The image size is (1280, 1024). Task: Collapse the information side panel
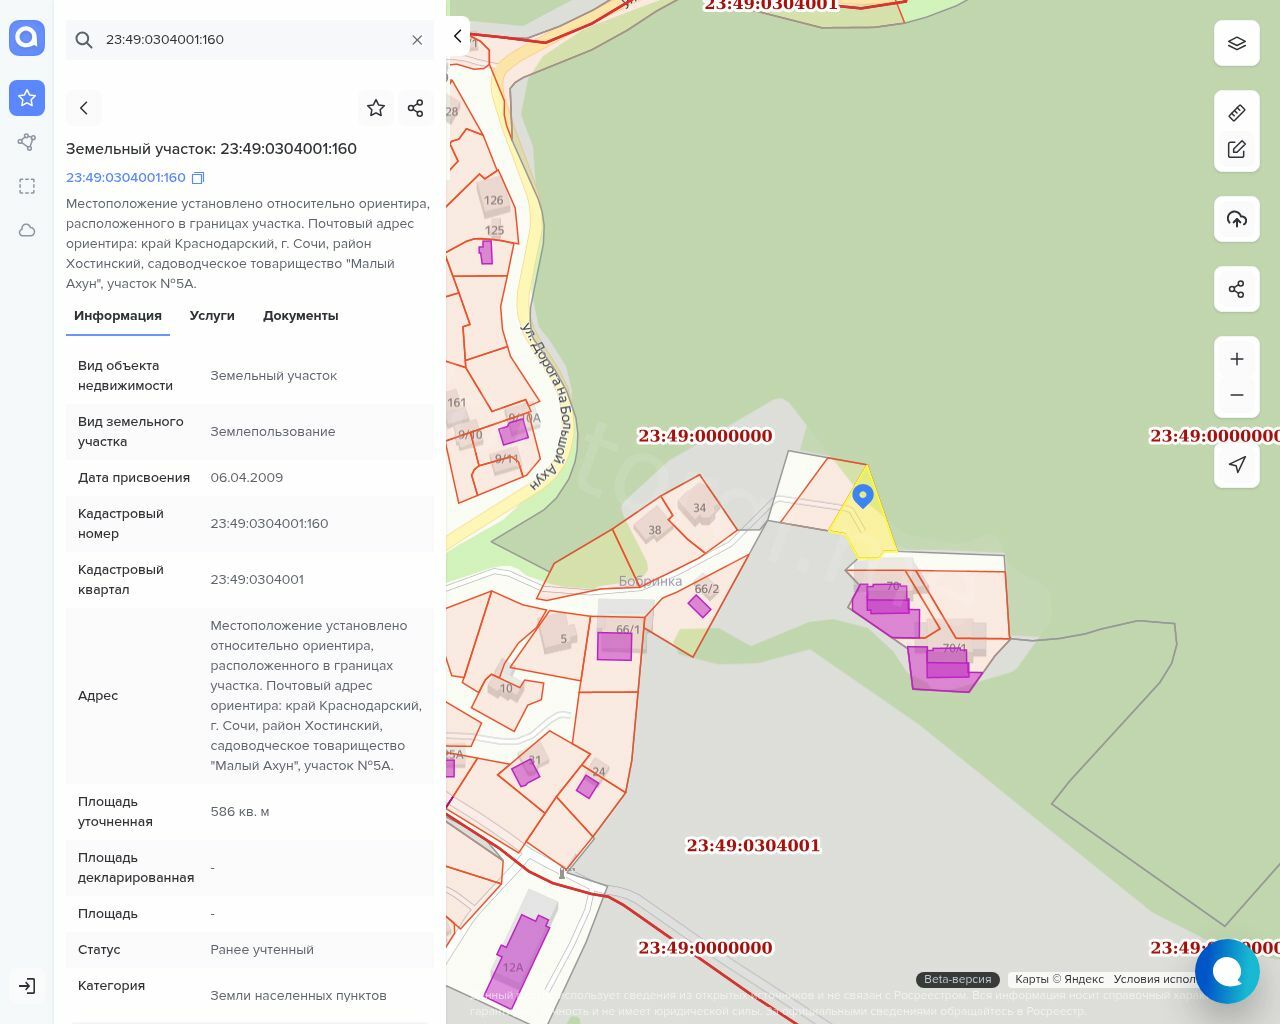click(x=457, y=36)
